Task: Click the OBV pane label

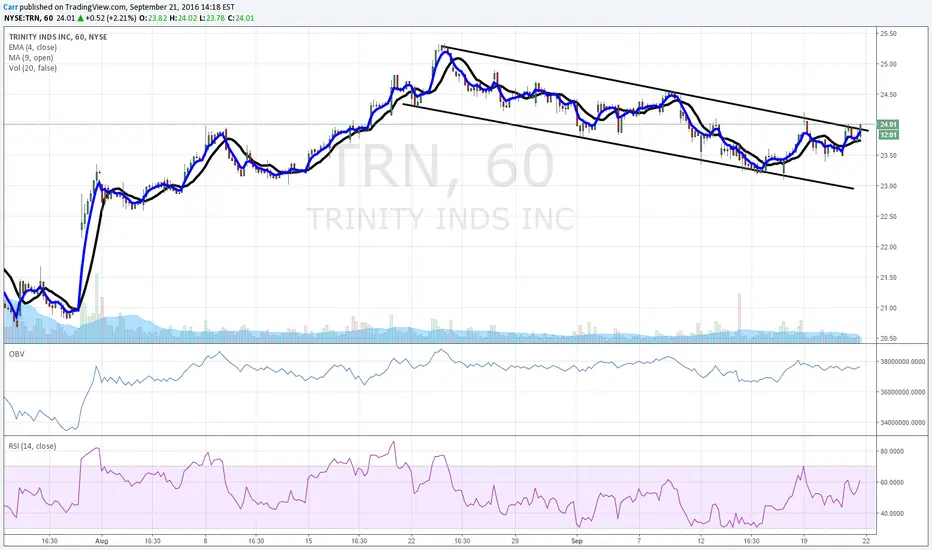Action: 16,354
